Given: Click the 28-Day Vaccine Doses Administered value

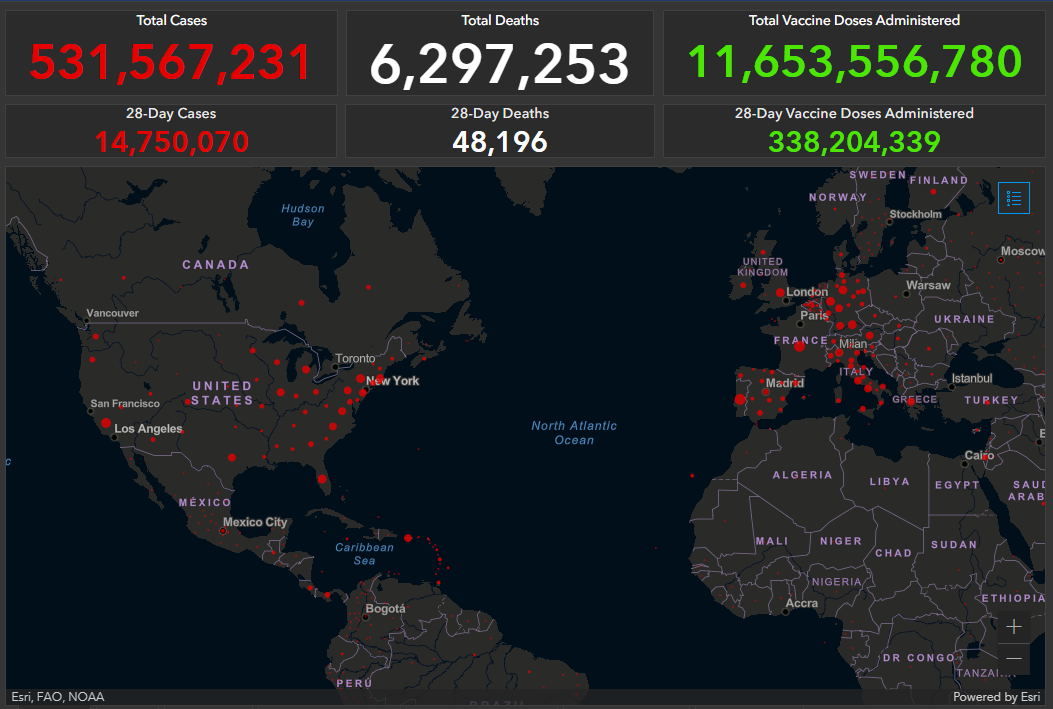Looking at the screenshot, I should (x=854, y=141).
